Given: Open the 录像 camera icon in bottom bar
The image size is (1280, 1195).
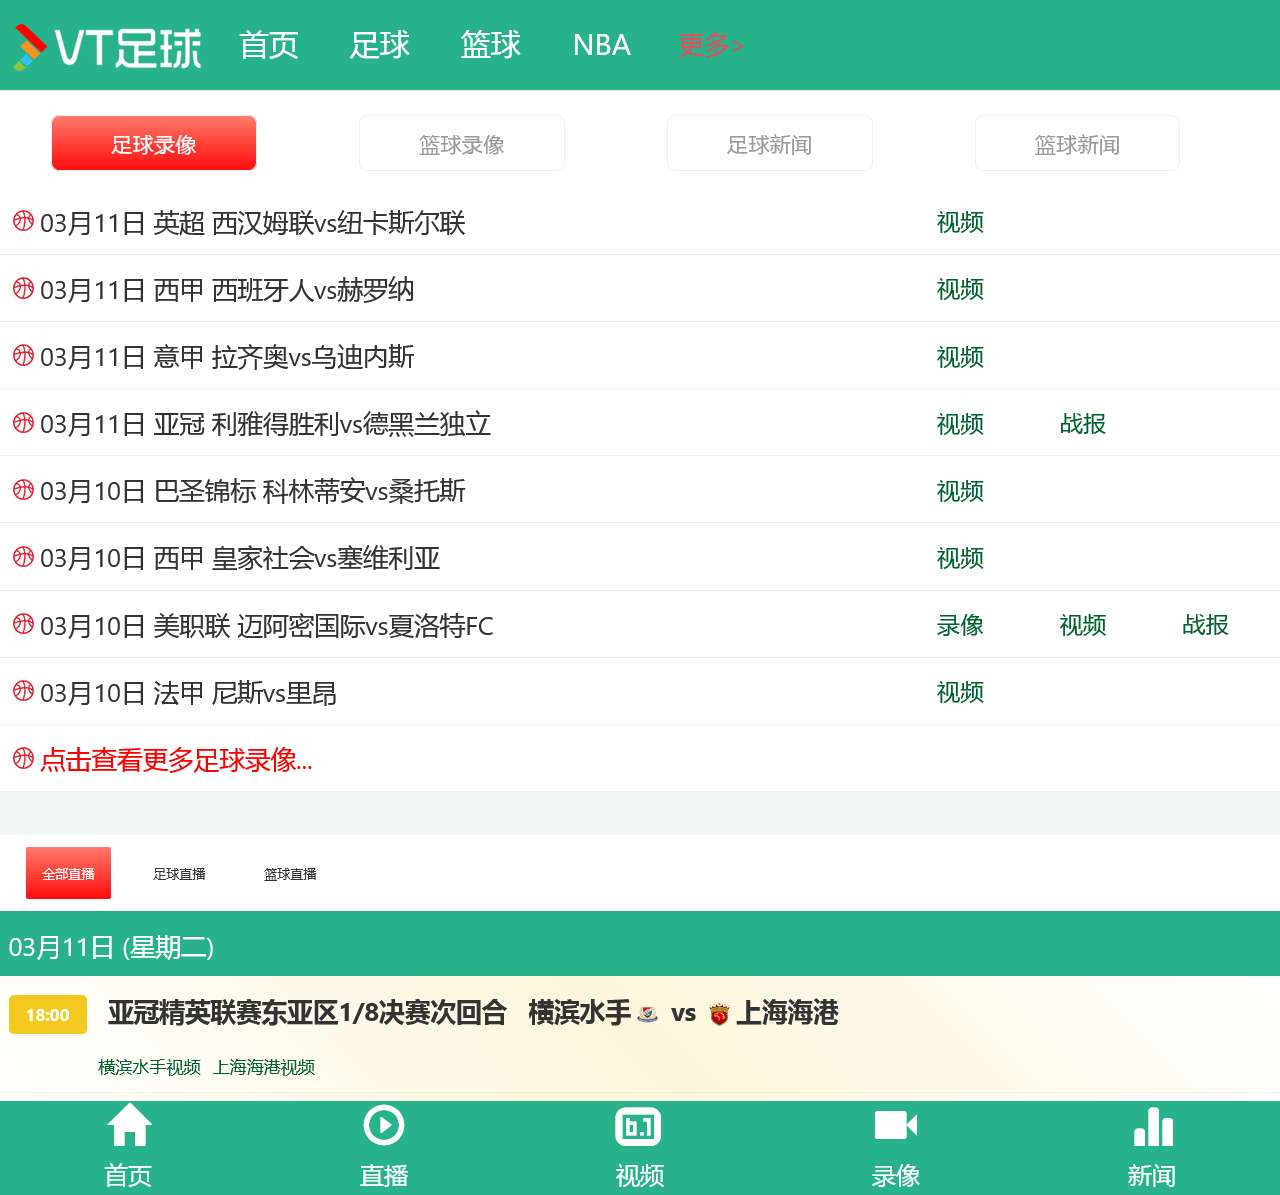Looking at the screenshot, I should pos(896,1126).
